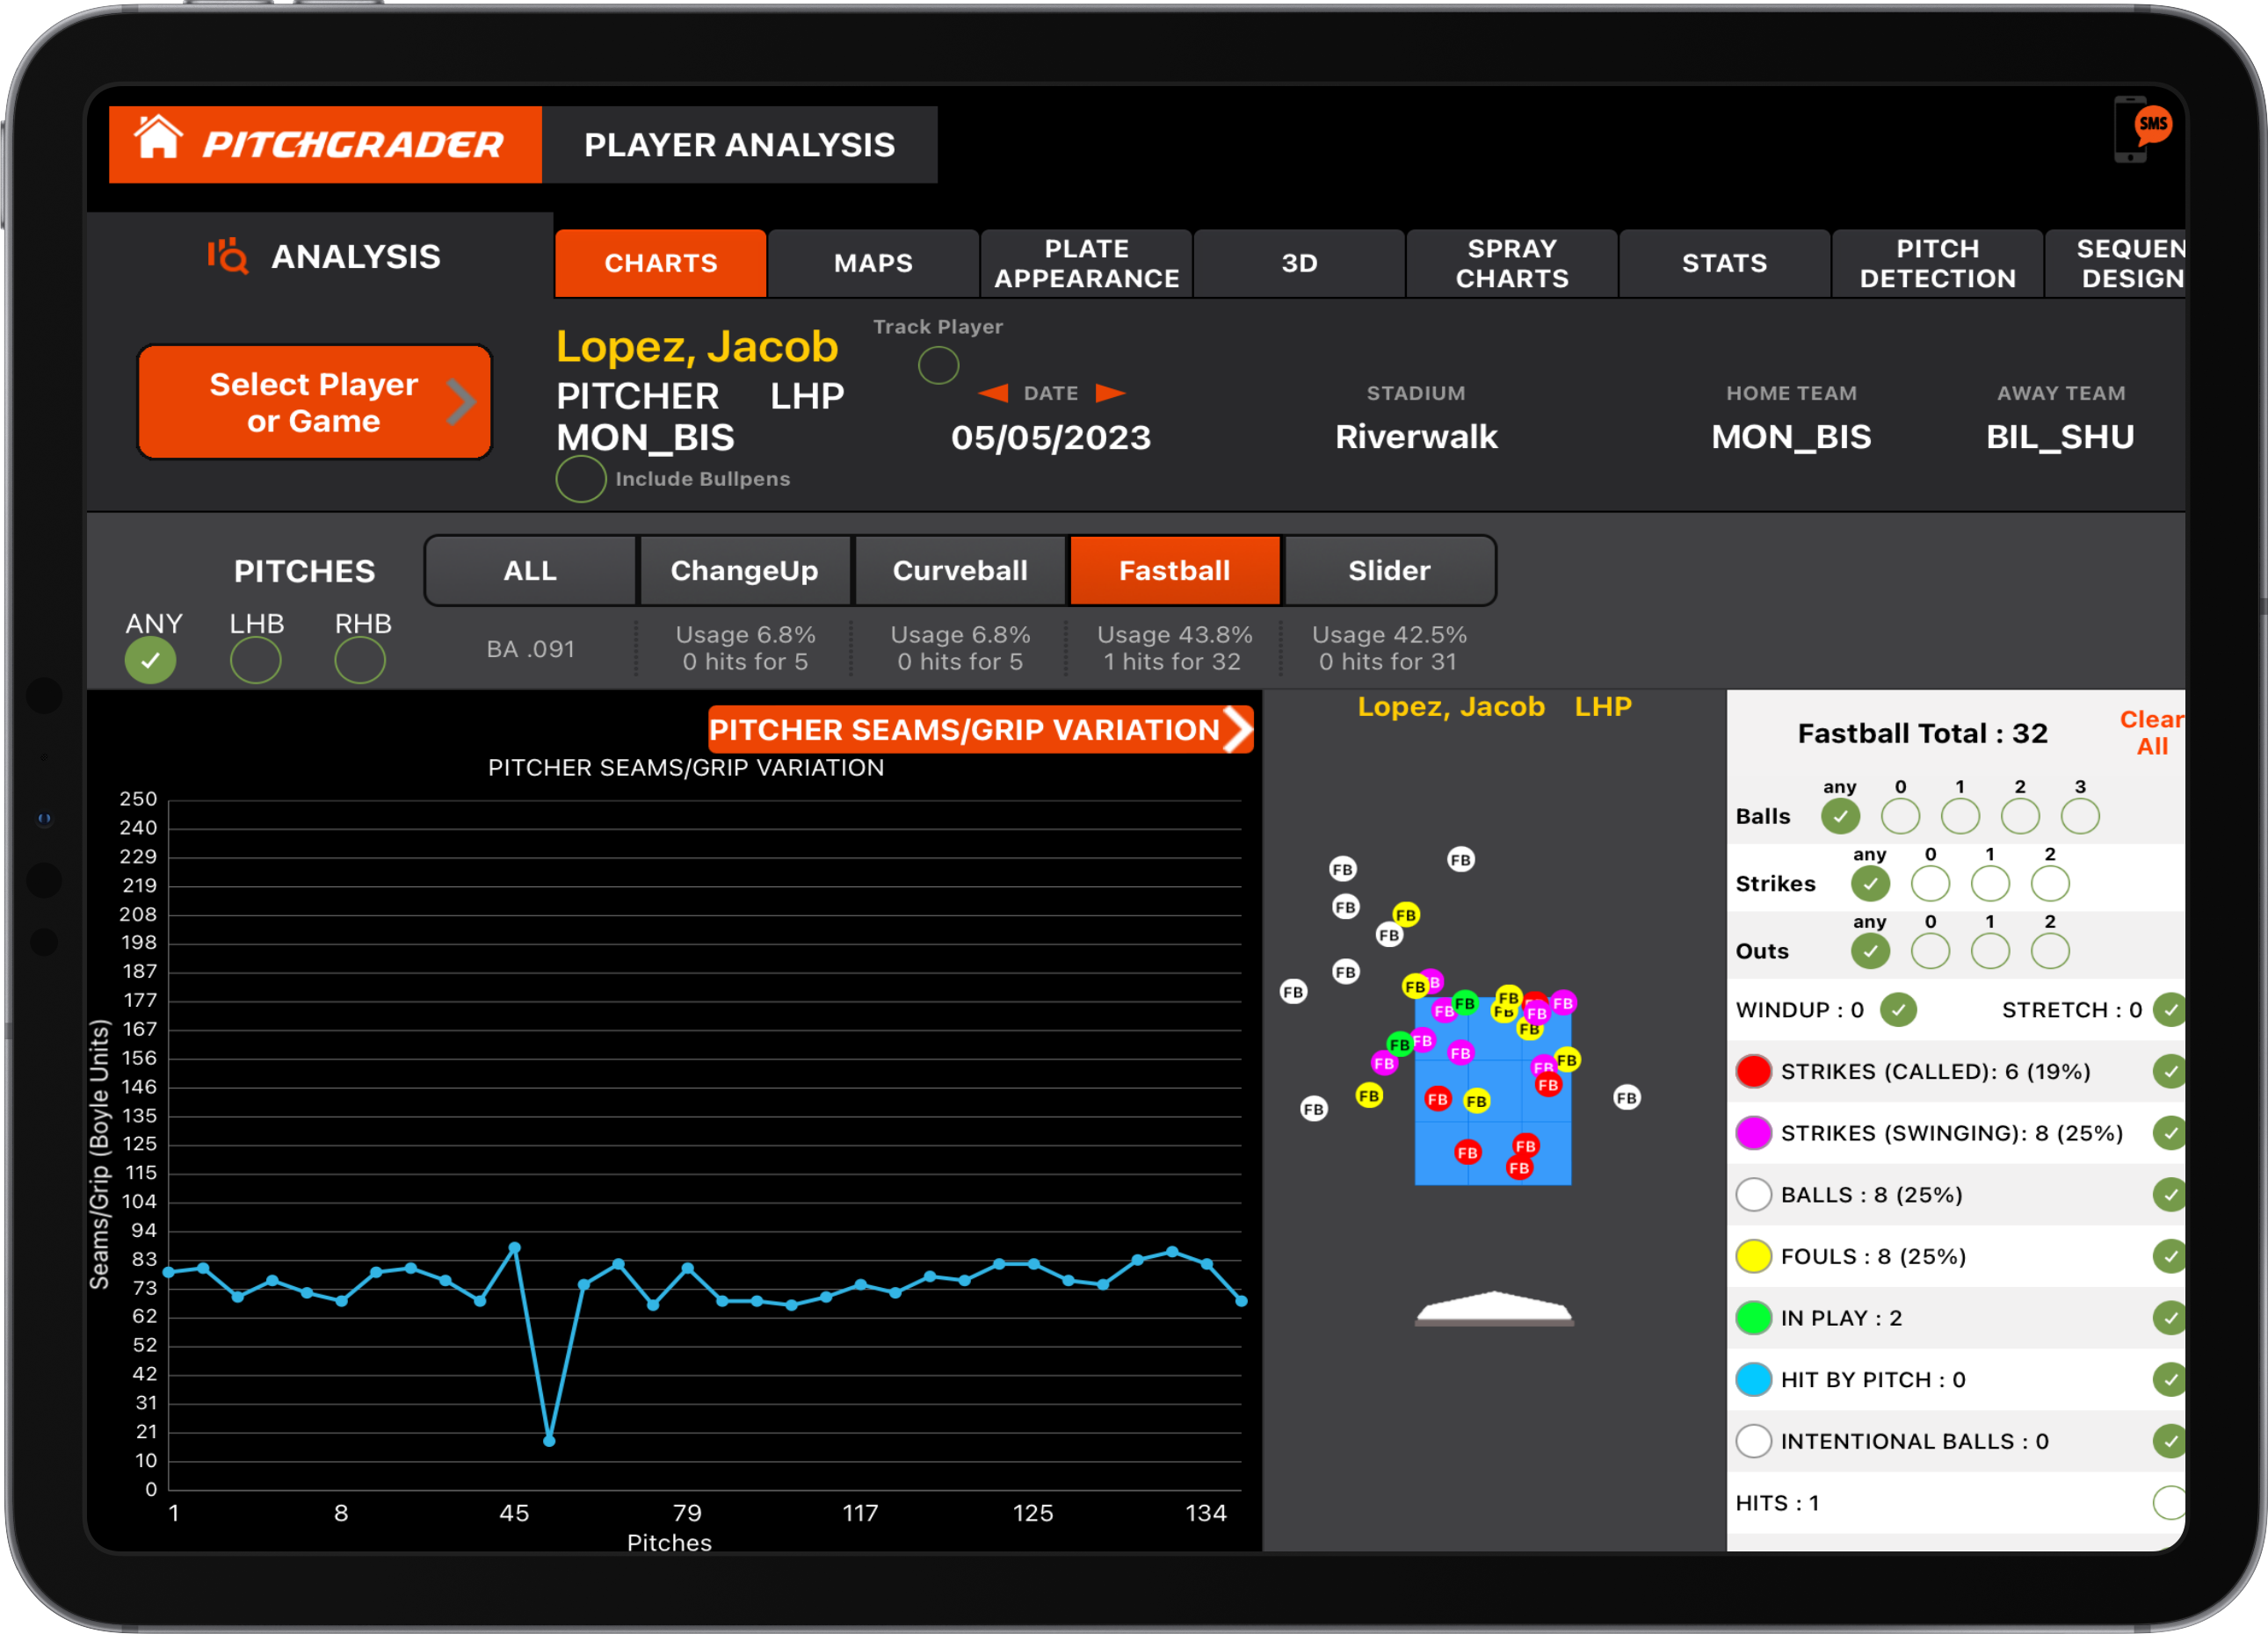This screenshot has width=2268, height=1634.
Task: Enable Include Bullpens
Action: tap(580, 479)
